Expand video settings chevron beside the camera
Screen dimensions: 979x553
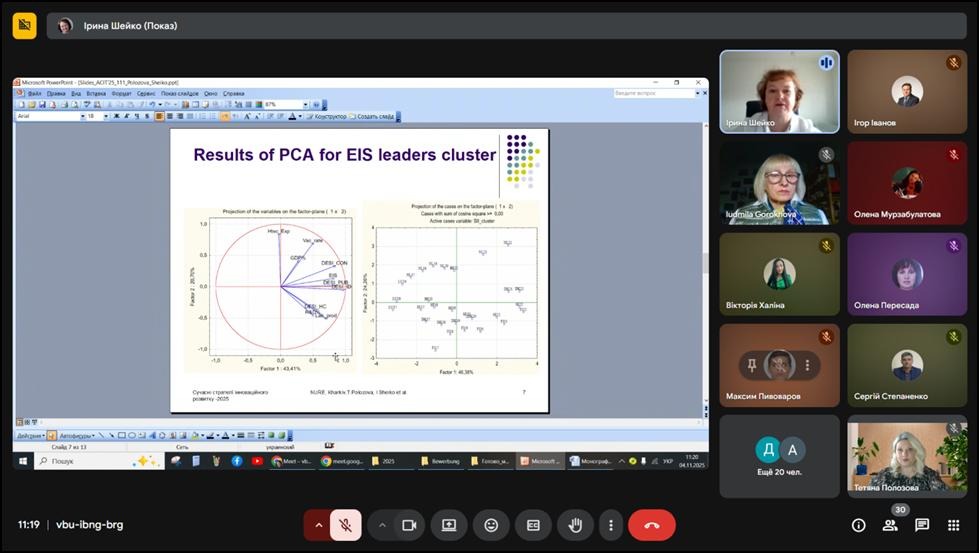pos(382,525)
